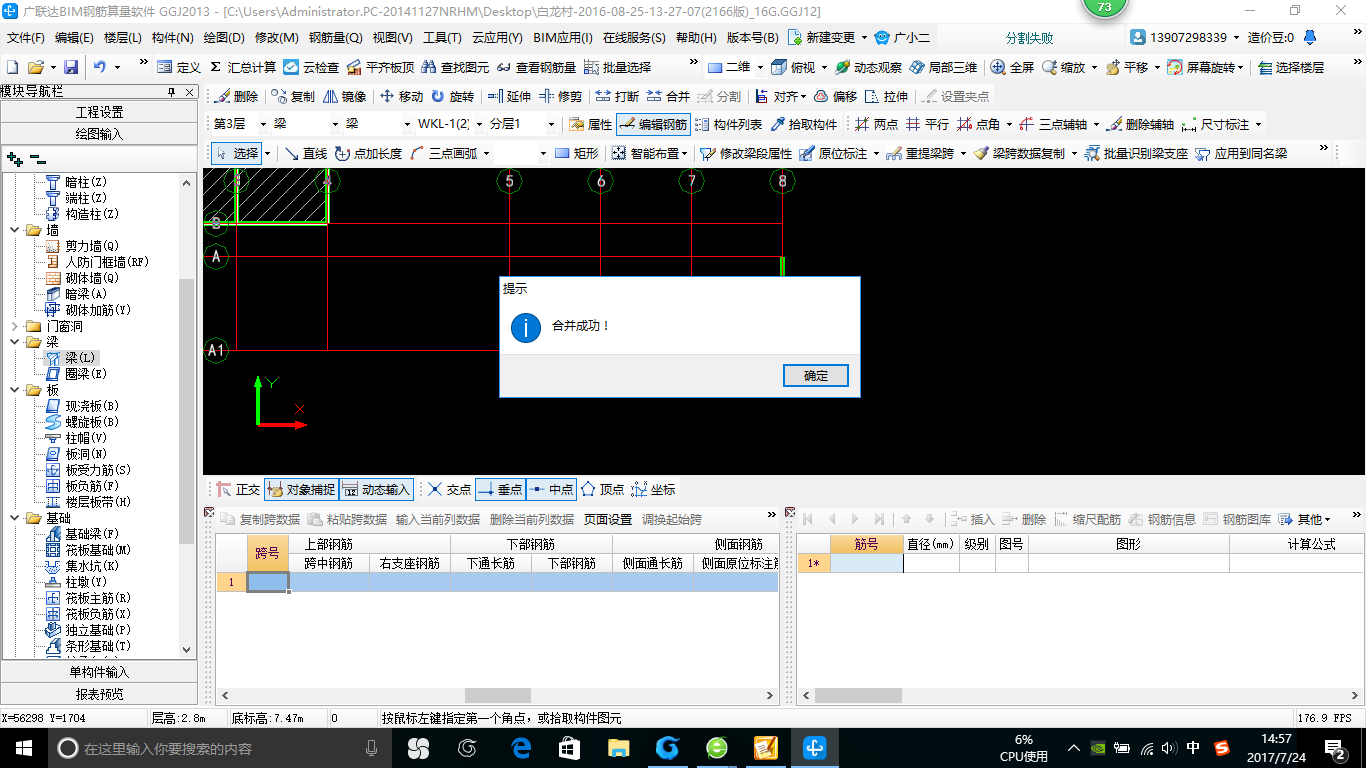Screen dimensions: 1366x768
Task: Toggle 正交 ortho mode
Action: [x=239, y=489]
